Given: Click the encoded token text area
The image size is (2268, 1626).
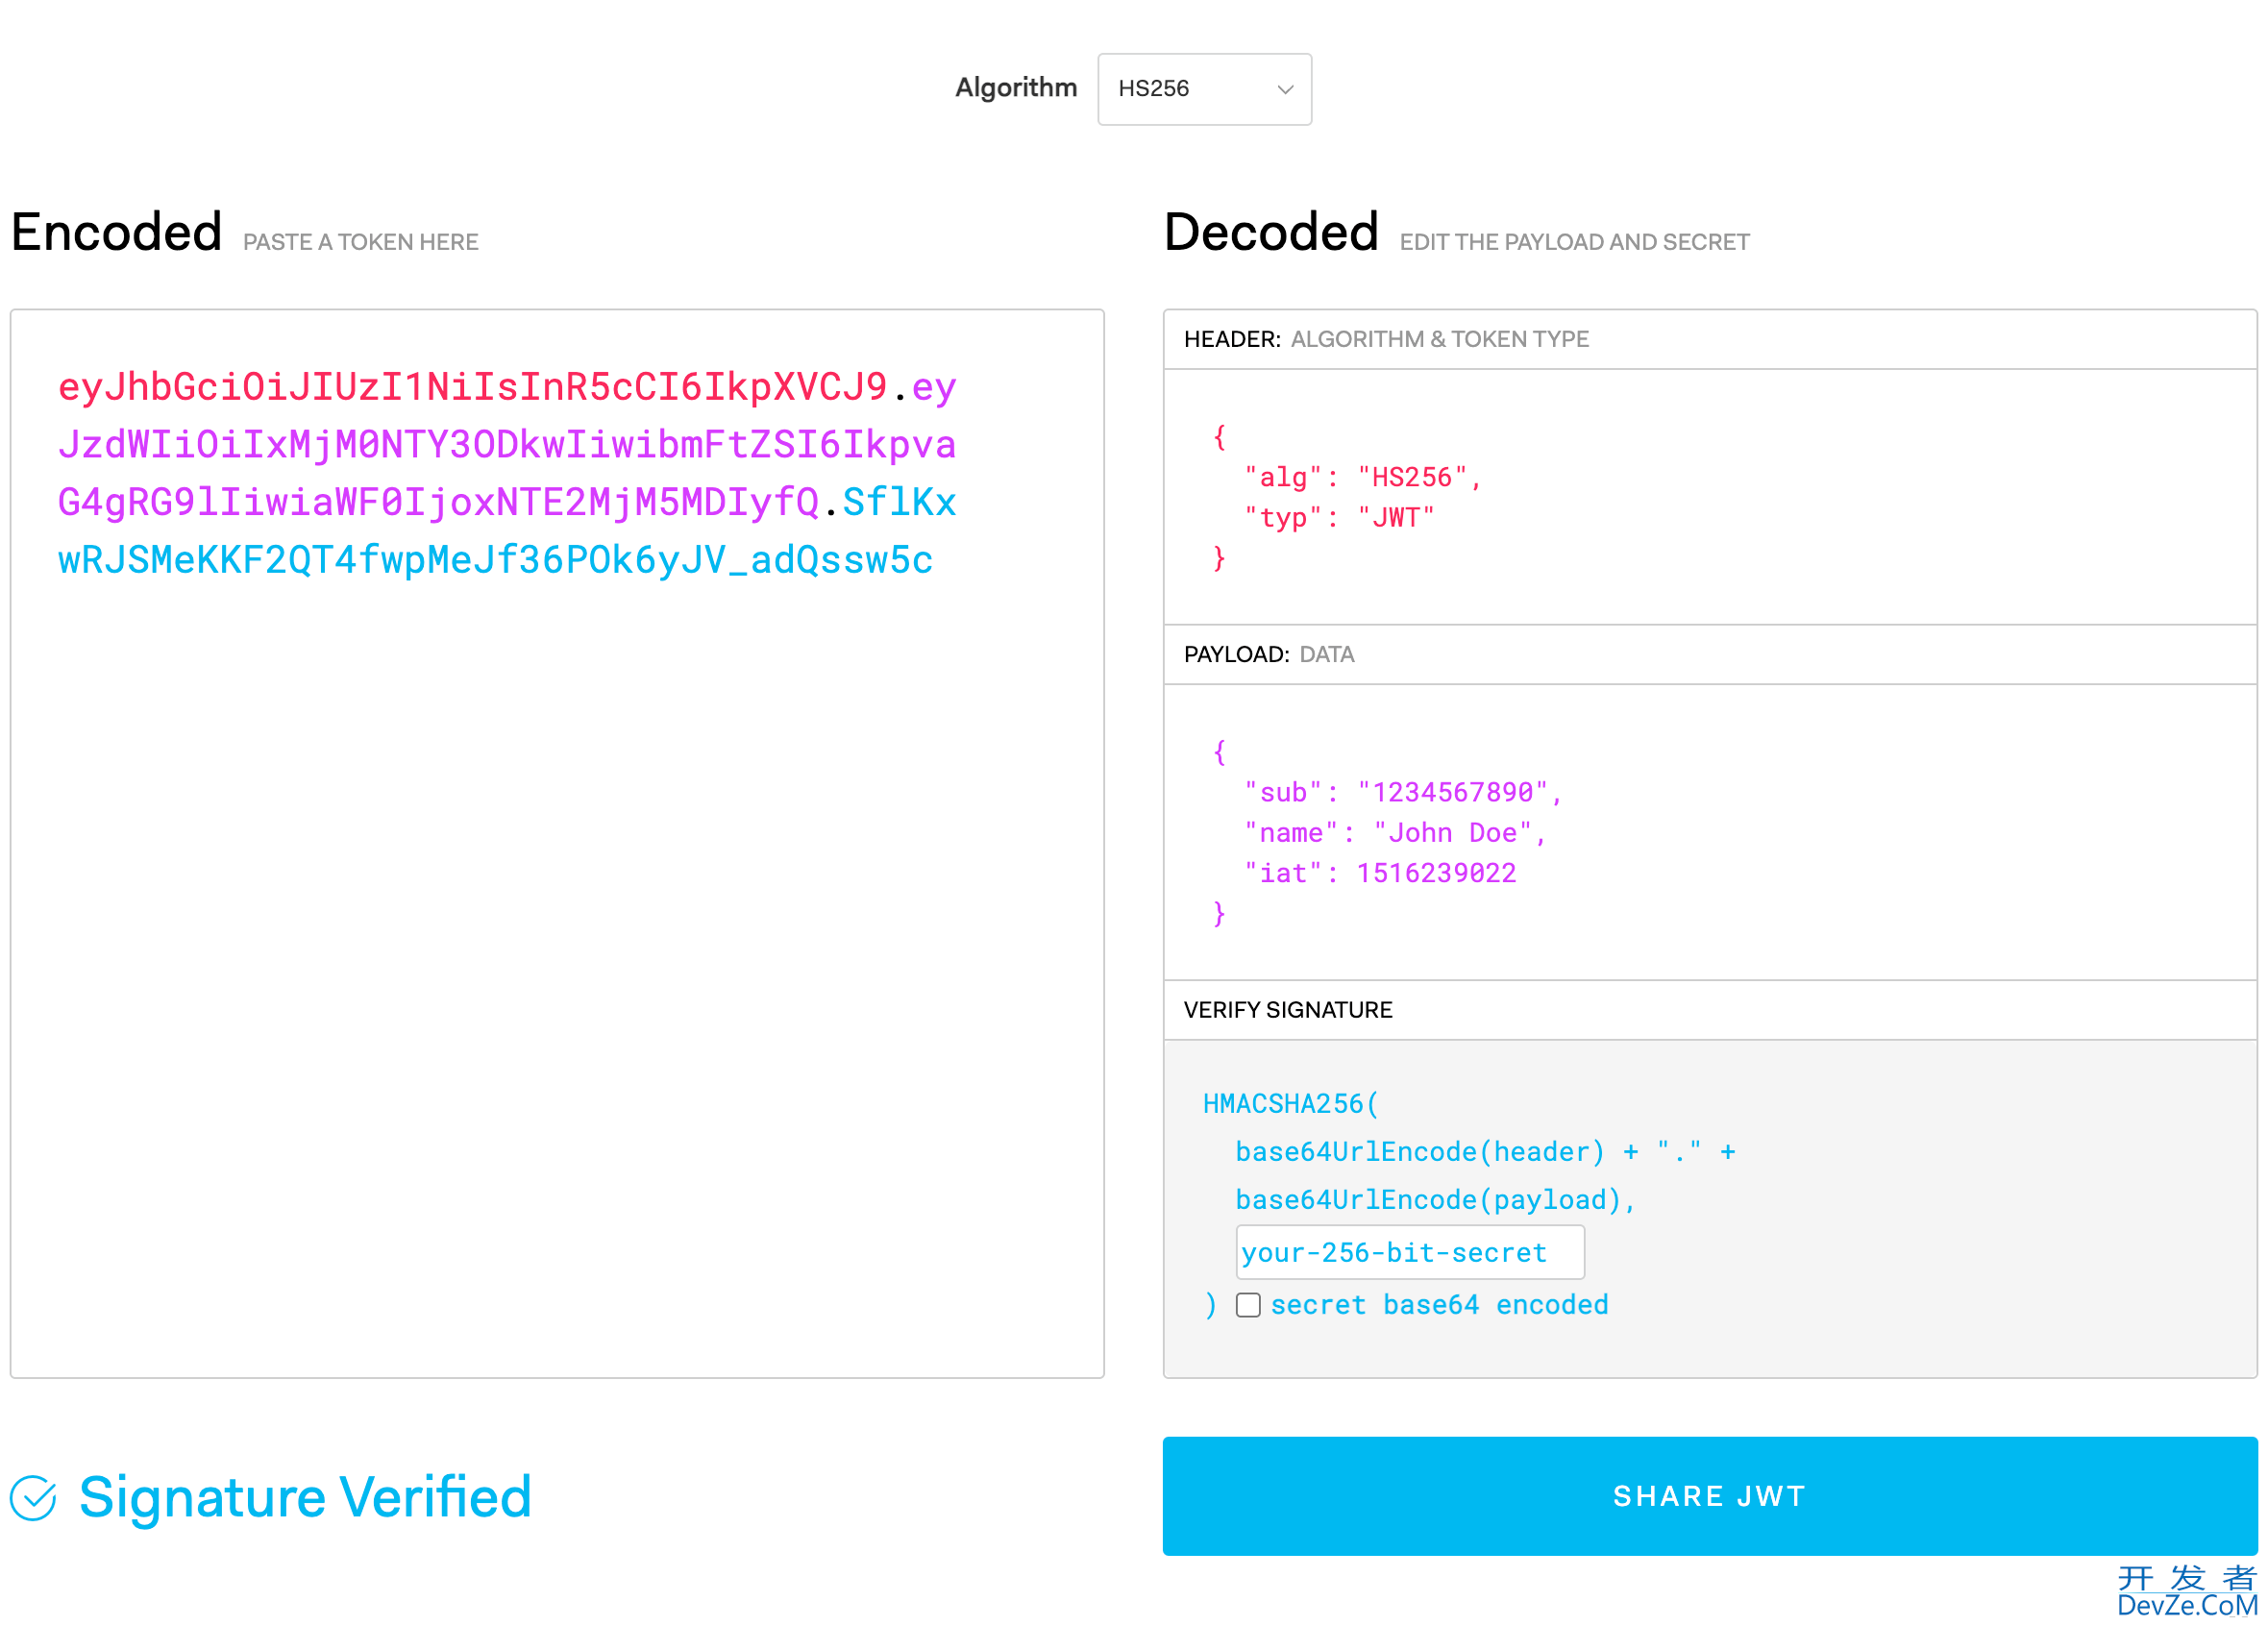Looking at the screenshot, I should [557, 843].
